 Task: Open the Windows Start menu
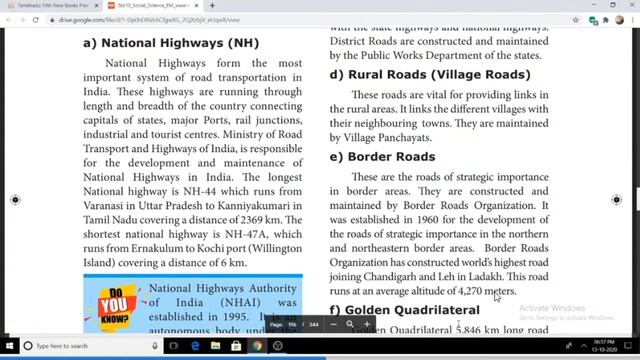click(x=9, y=346)
